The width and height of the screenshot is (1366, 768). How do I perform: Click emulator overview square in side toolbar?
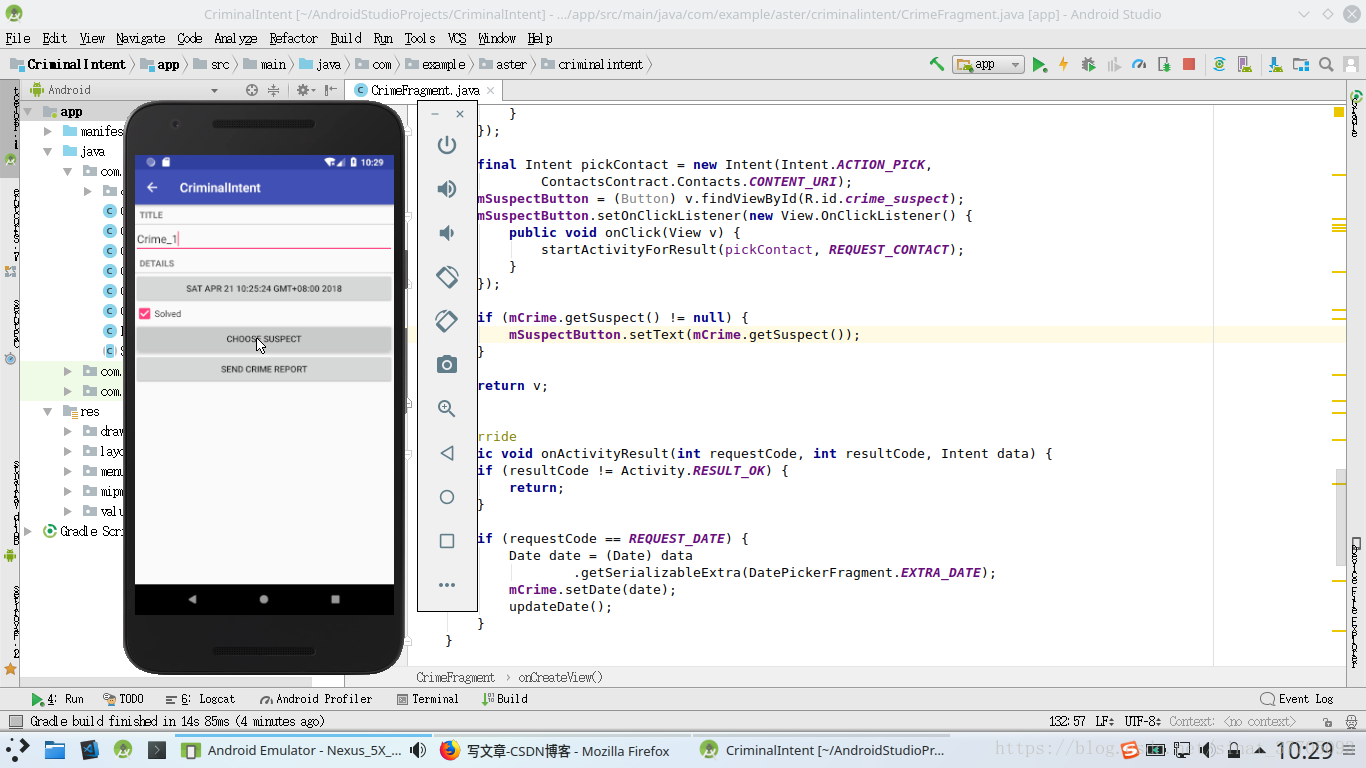[447, 541]
